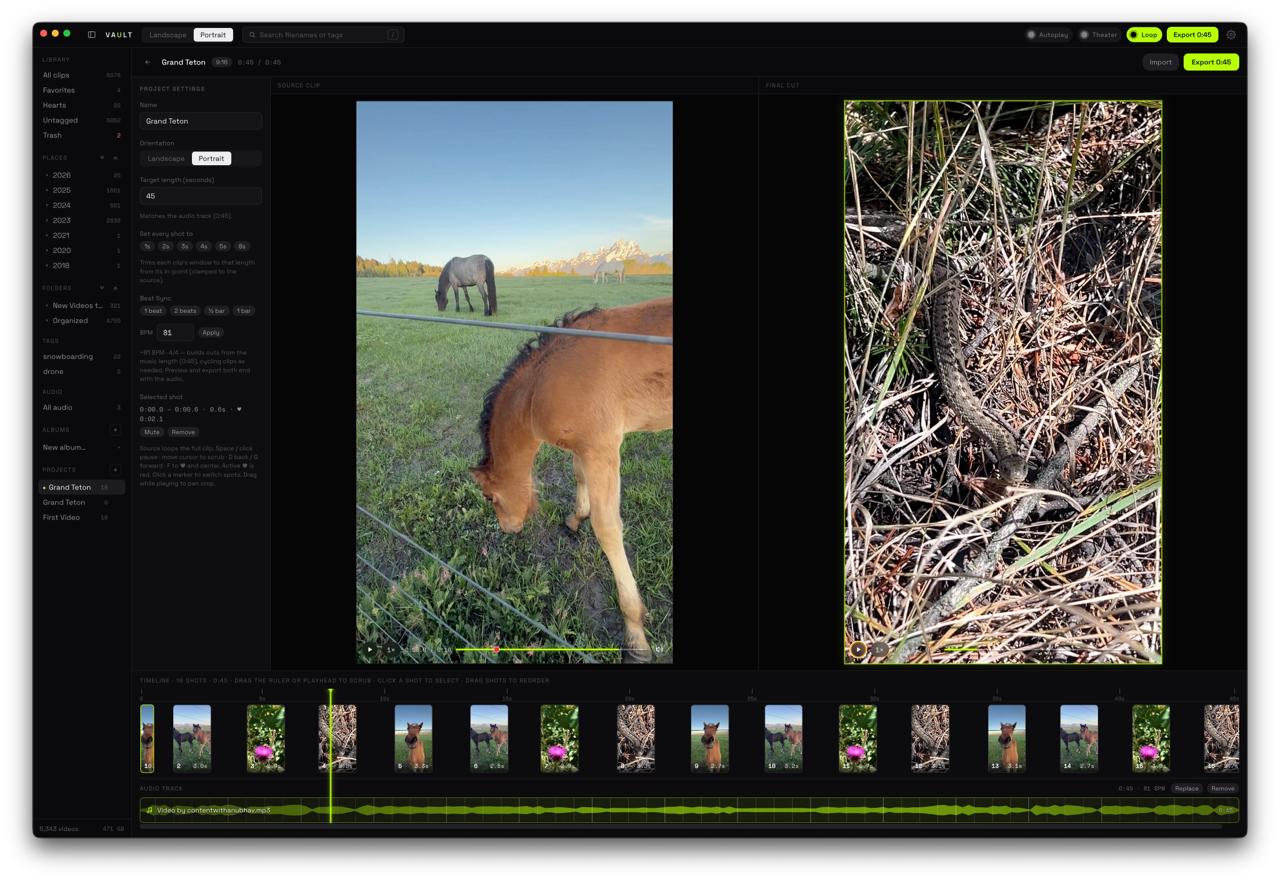Set every shot to 3s
The height and width of the screenshot is (881, 1280).
[x=185, y=246]
